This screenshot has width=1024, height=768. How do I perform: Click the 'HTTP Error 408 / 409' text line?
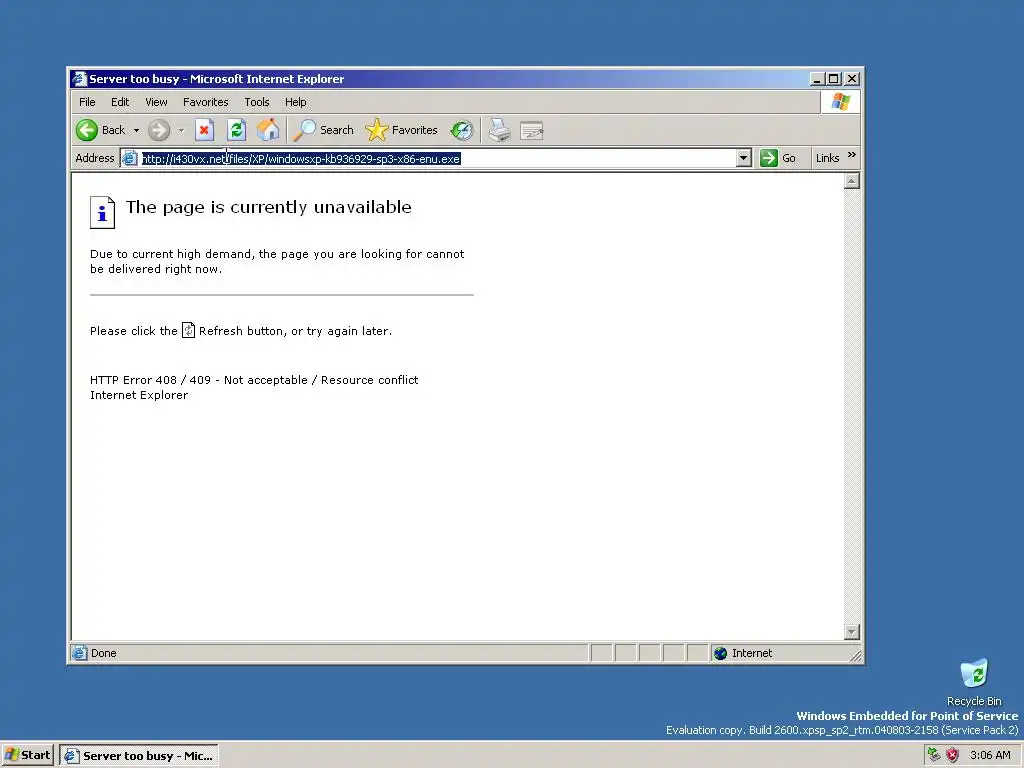point(254,380)
